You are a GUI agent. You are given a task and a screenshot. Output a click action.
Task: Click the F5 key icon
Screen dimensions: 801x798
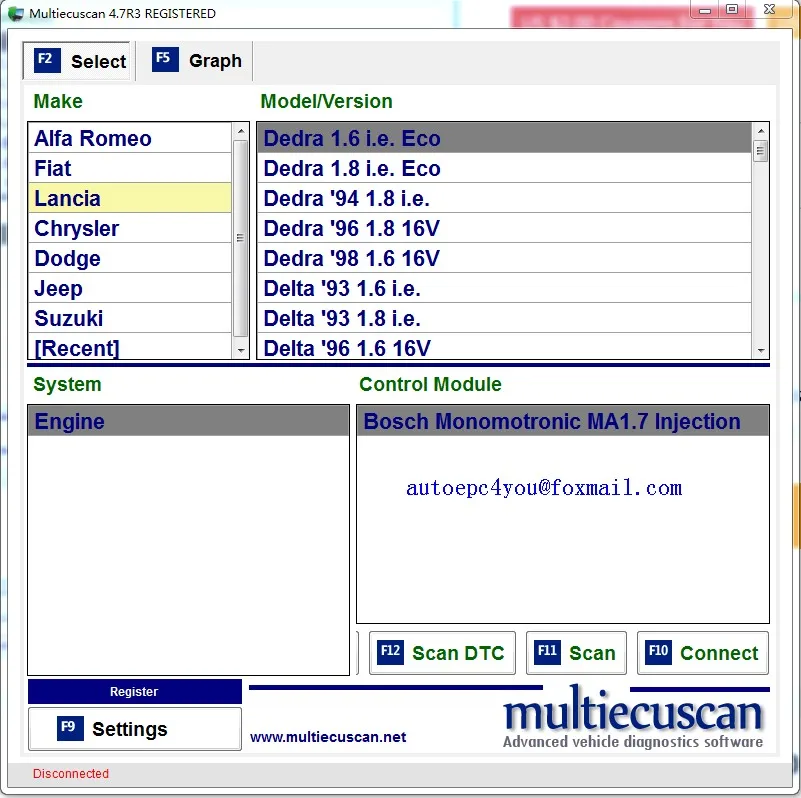point(164,59)
